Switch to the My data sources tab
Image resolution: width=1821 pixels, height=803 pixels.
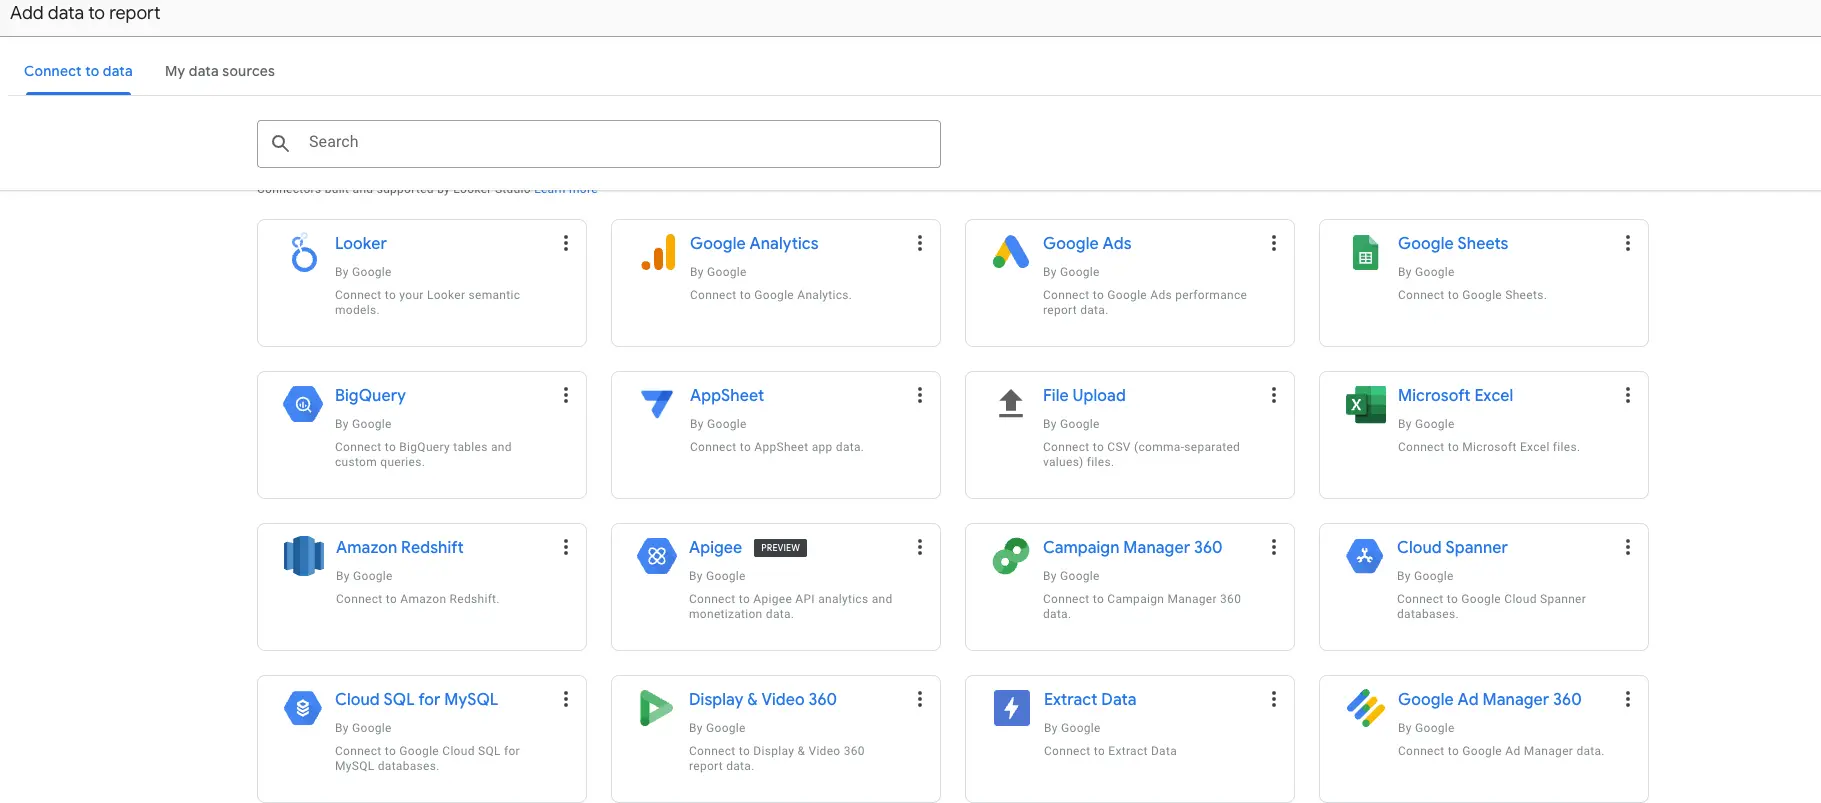(220, 71)
